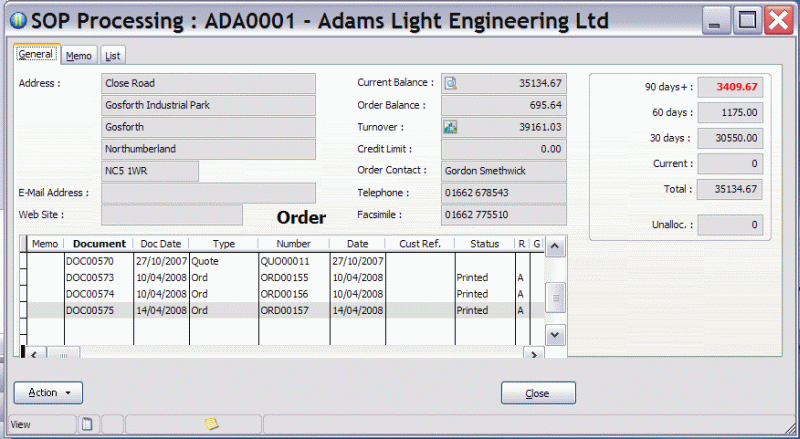The image size is (800, 439).
Task: Click the horizontal scrollbar thumb in grid
Action: (x=63, y=353)
